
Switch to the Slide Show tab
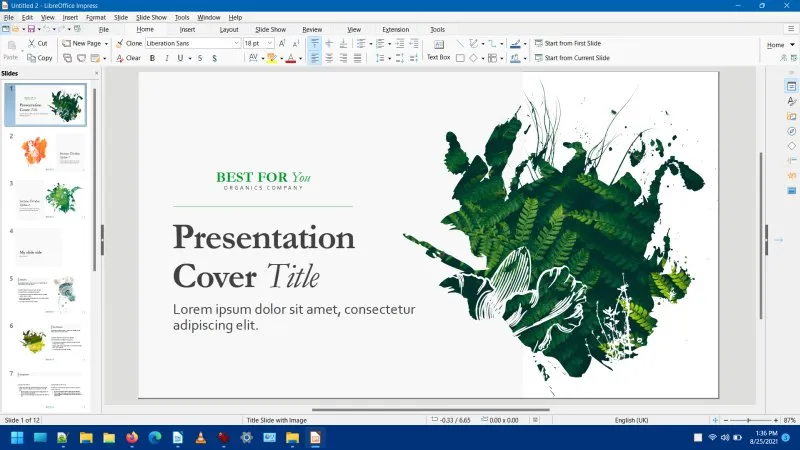pos(269,30)
